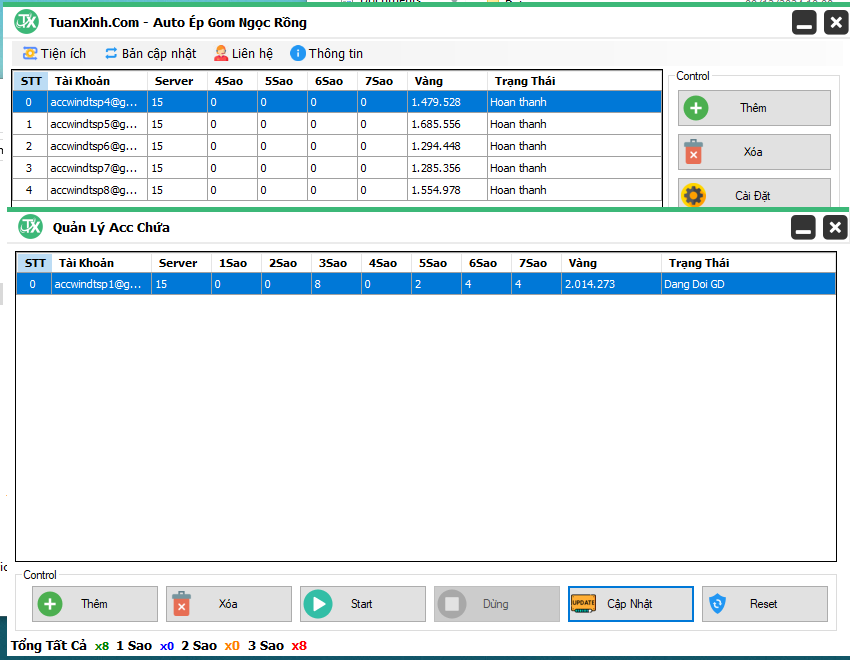850x660 pixels.
Task: Select accwindtsp1 row in Quản Lý Acc Chứa
Action: [96, 284]
